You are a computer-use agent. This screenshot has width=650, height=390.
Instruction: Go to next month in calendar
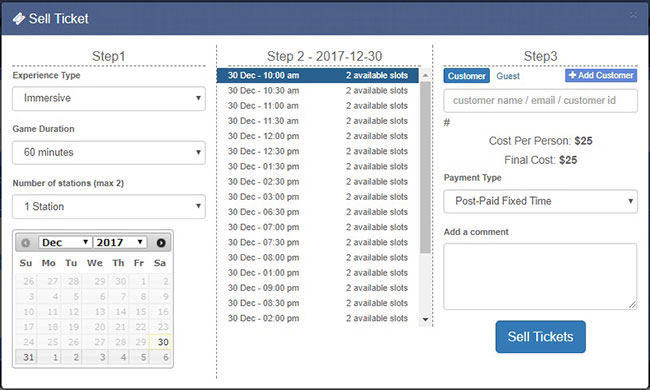161,243
